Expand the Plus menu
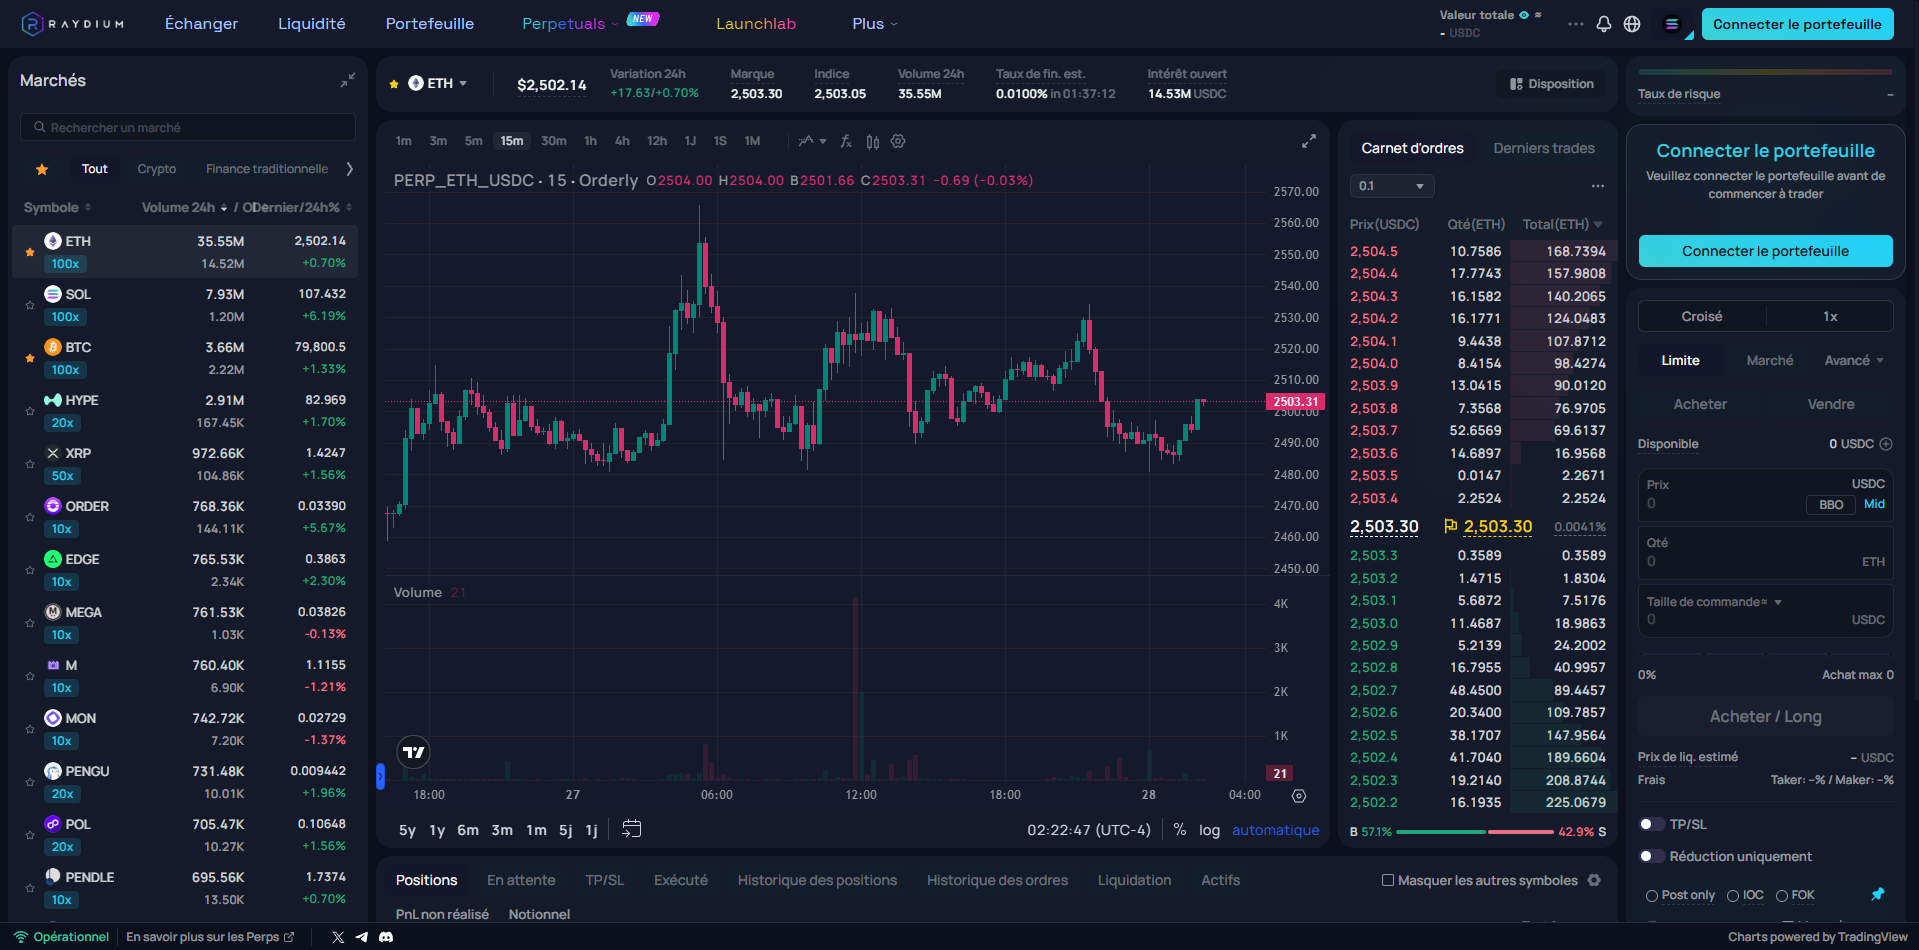 875,24
